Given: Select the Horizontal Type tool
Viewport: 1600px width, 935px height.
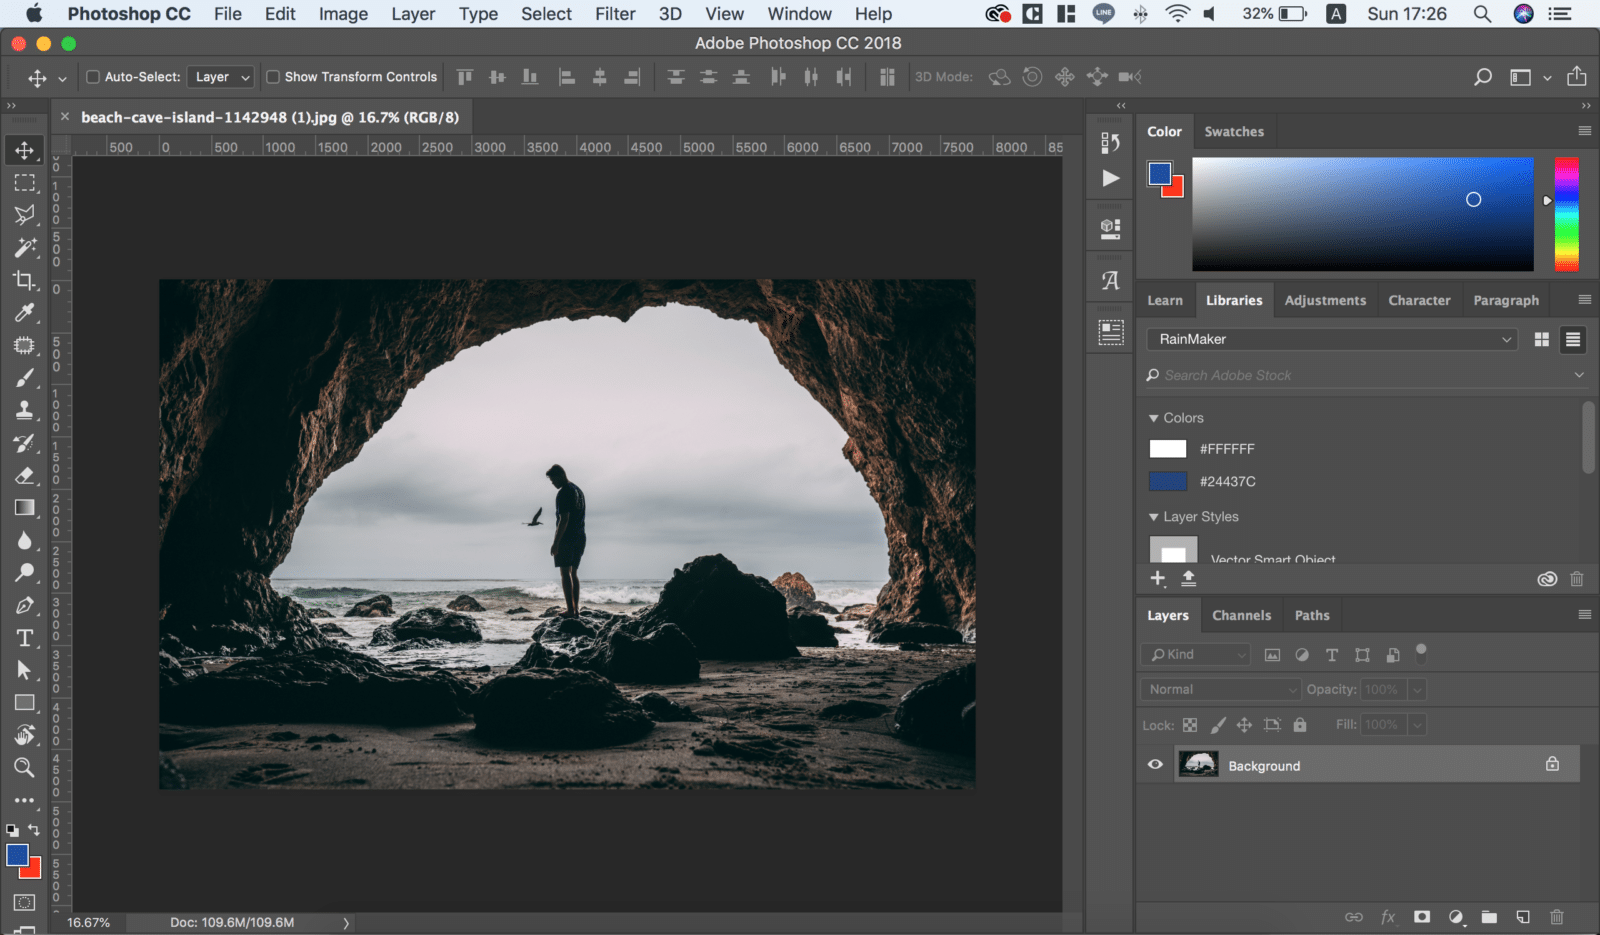Looking at the screenshot, I should click(x=25, y=638).
